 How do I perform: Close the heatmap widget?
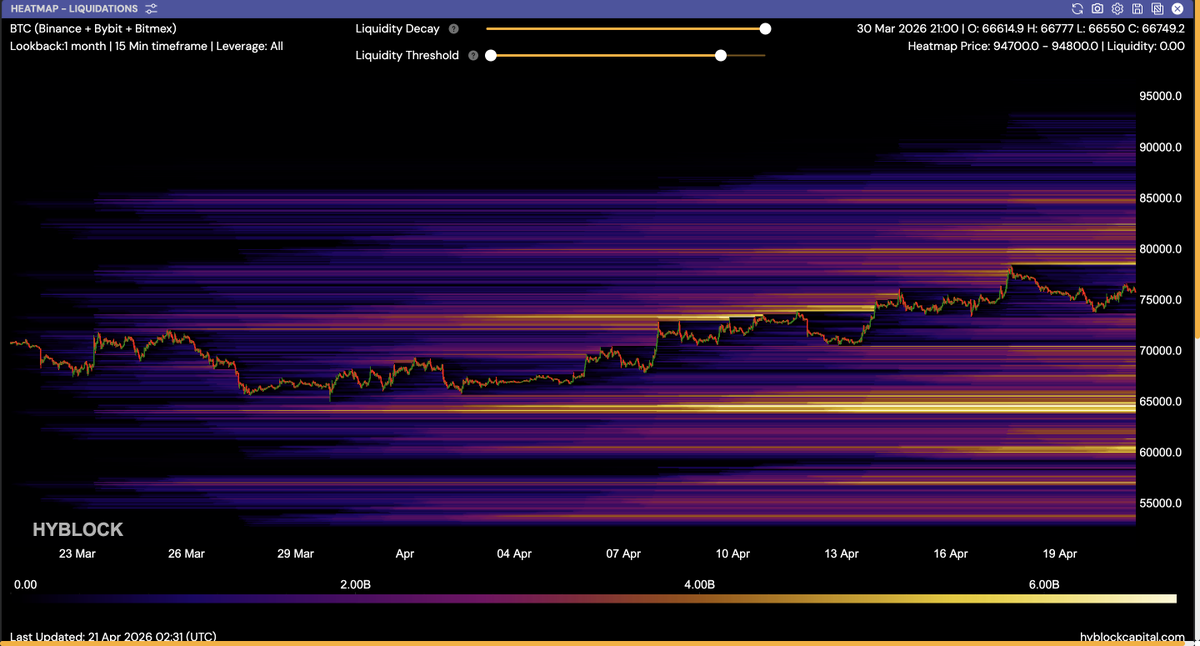pos(1177,9)
